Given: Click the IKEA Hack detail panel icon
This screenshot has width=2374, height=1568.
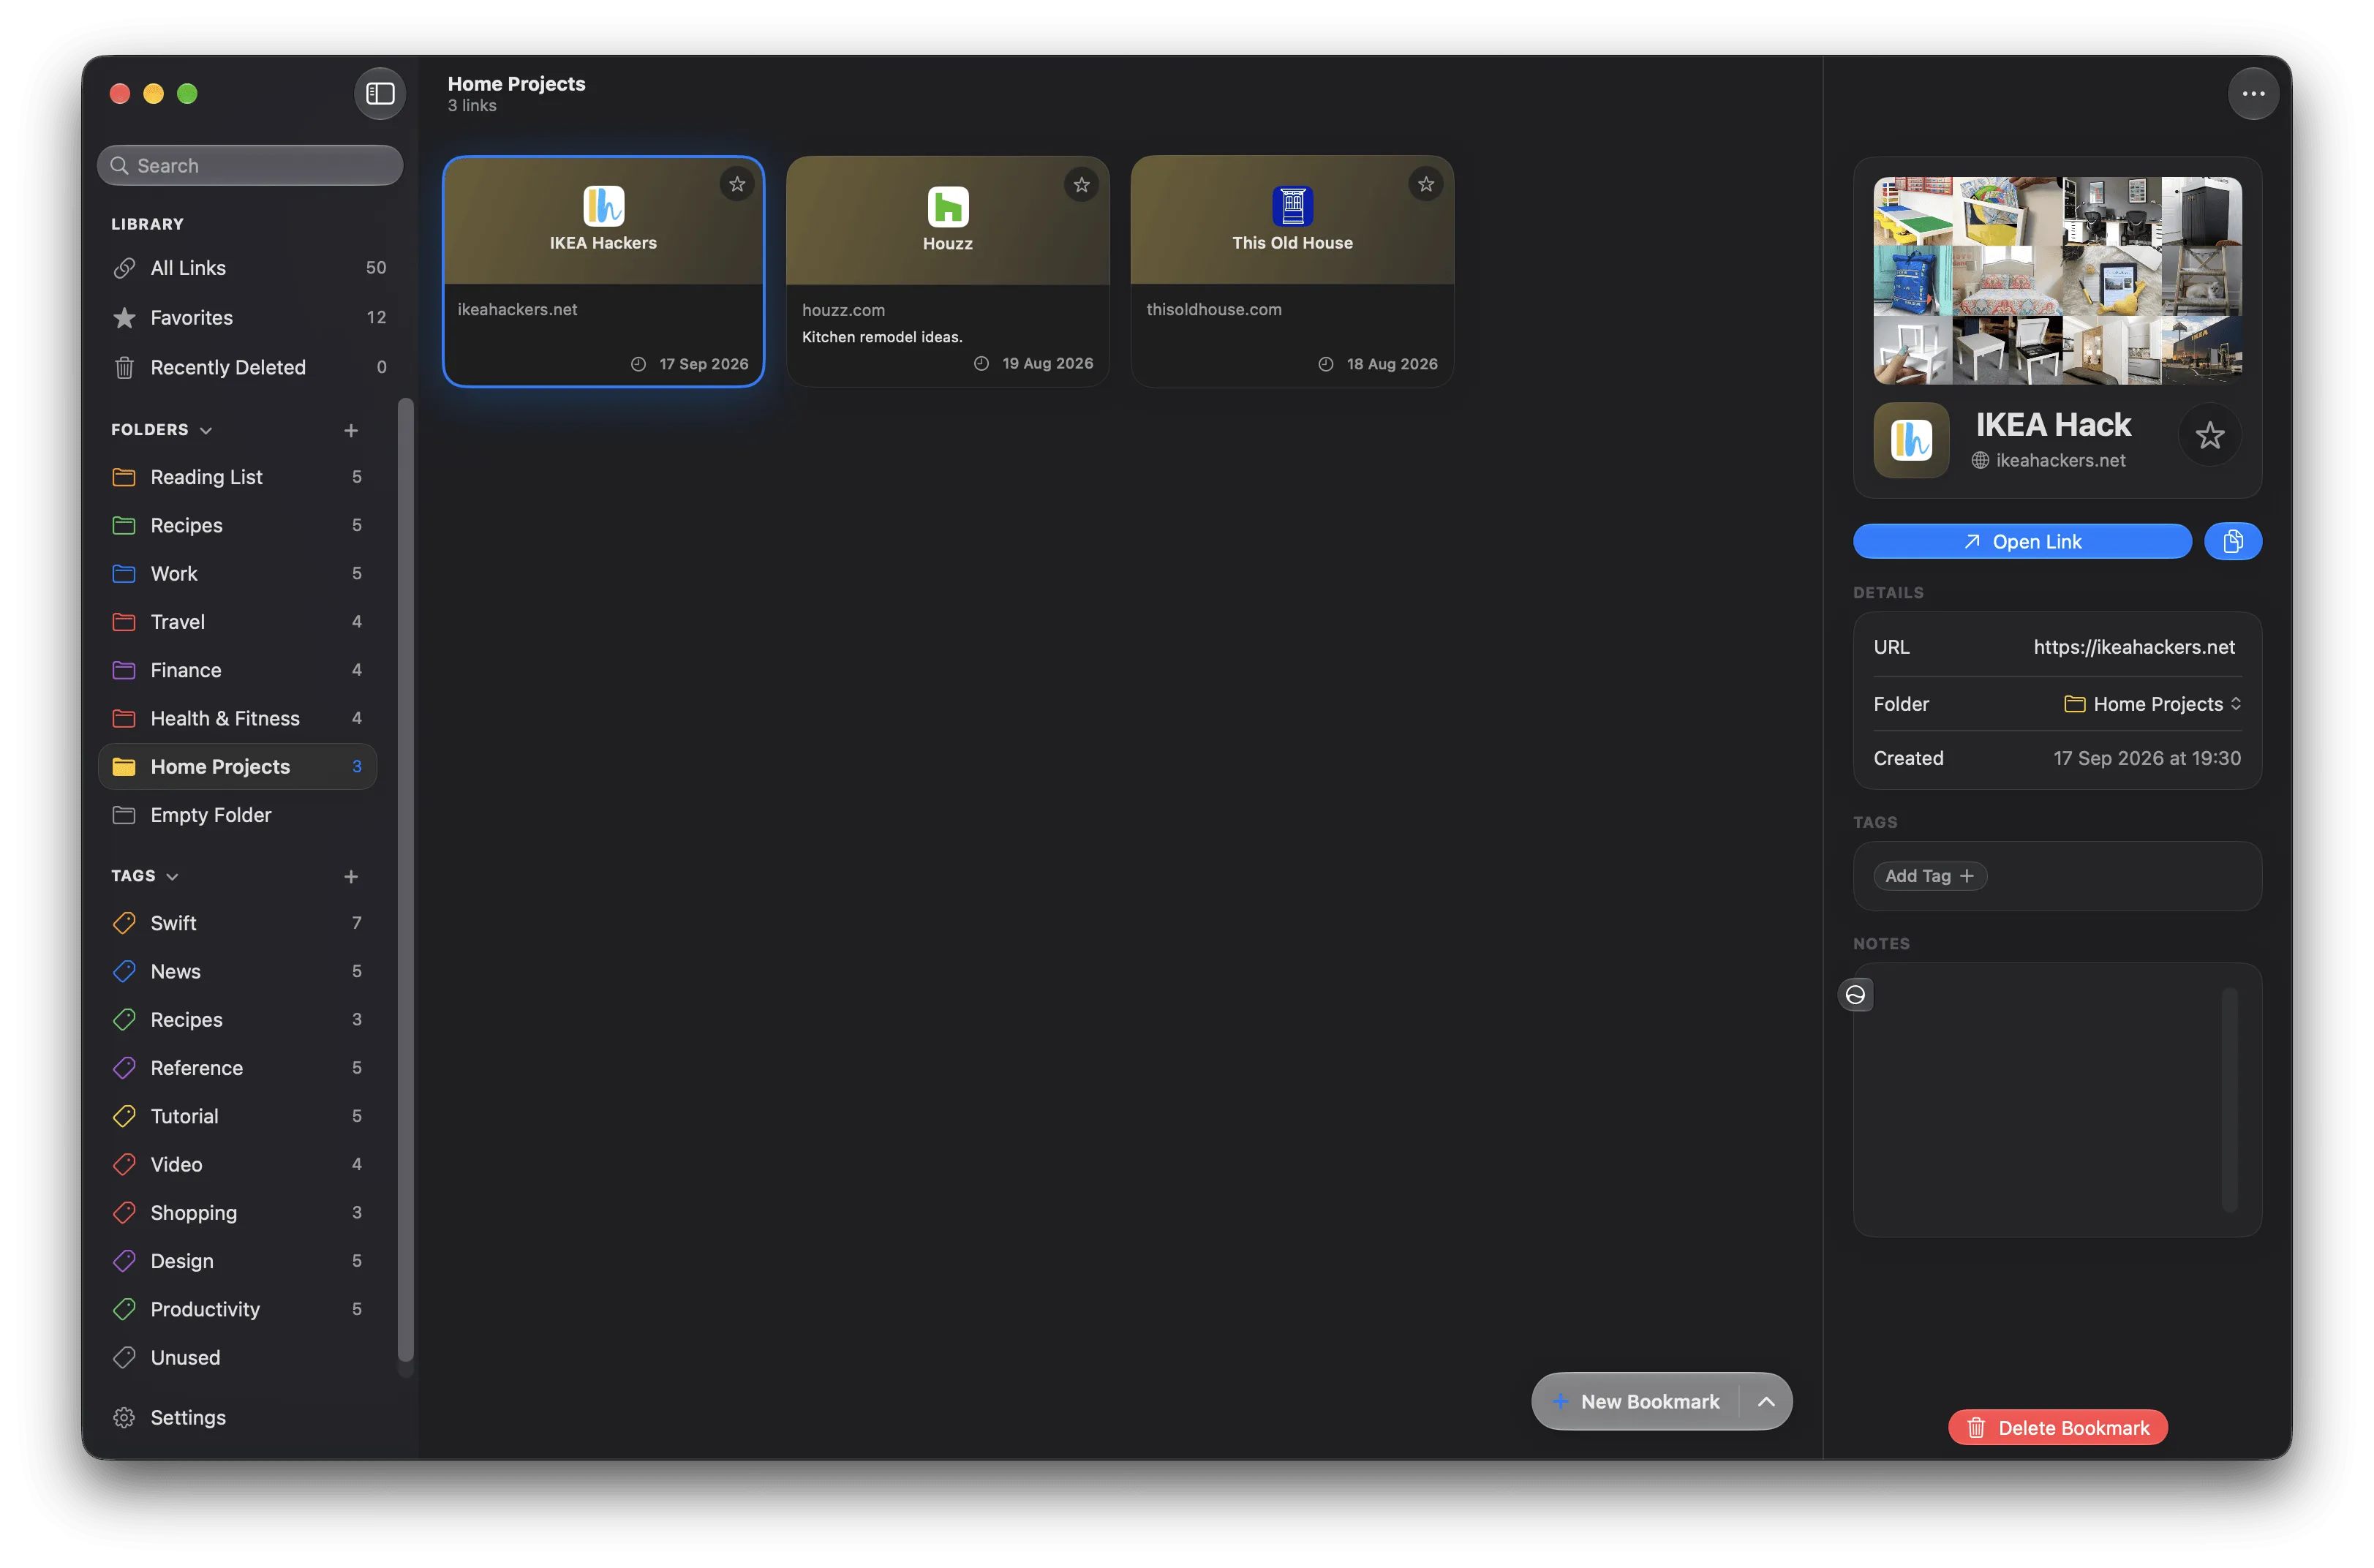Looking at the screenshot, I should pos(1911,440).
